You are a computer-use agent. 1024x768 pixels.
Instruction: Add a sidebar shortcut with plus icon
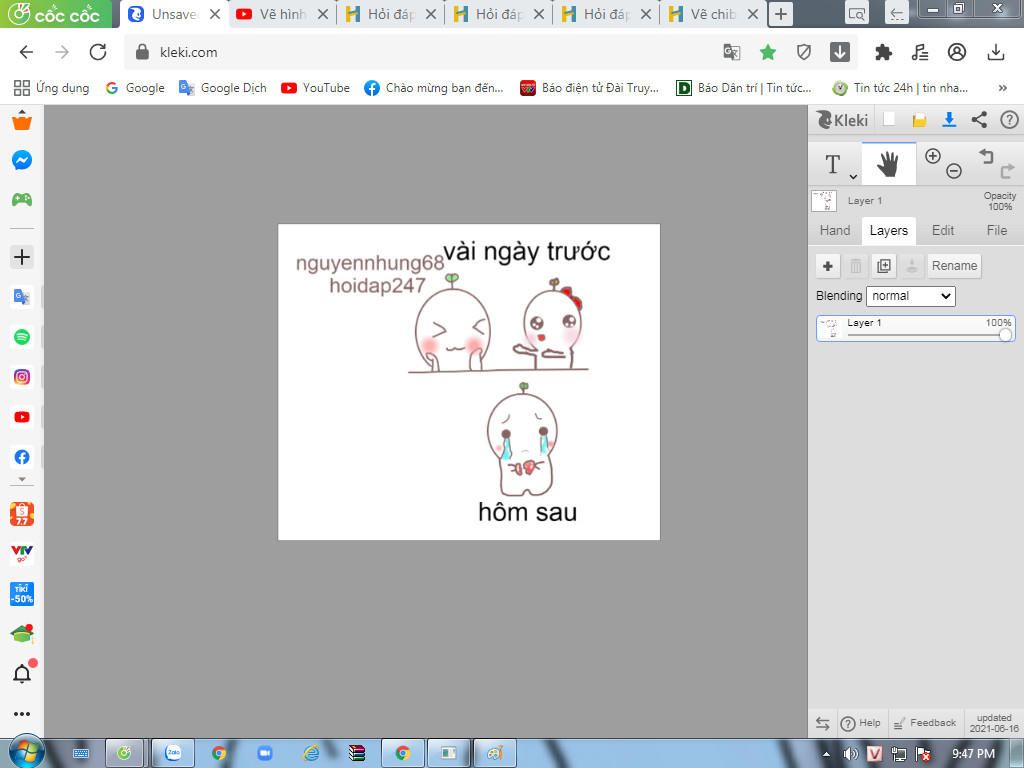click(x=22, y=257)
